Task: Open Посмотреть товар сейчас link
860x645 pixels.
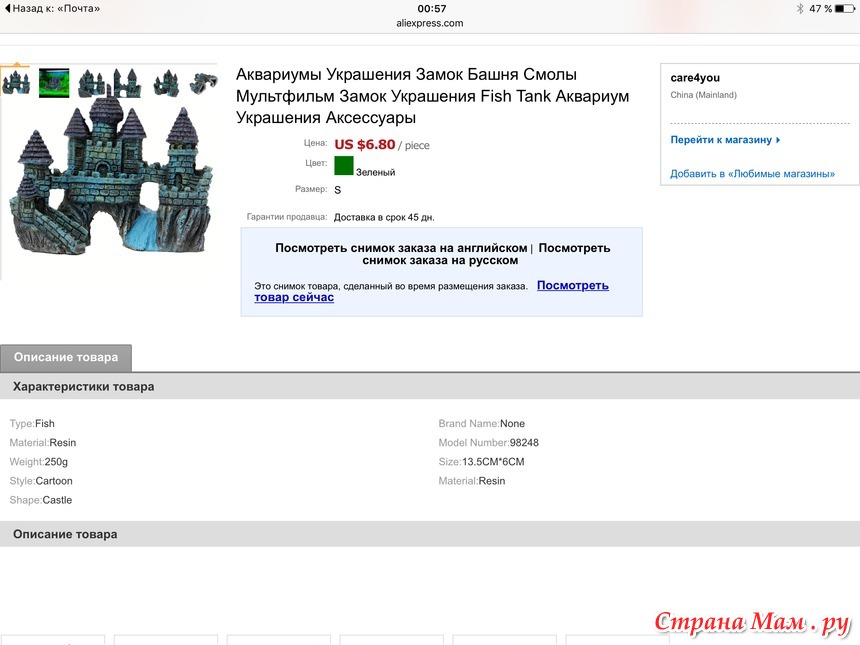Action: (431, 291)
